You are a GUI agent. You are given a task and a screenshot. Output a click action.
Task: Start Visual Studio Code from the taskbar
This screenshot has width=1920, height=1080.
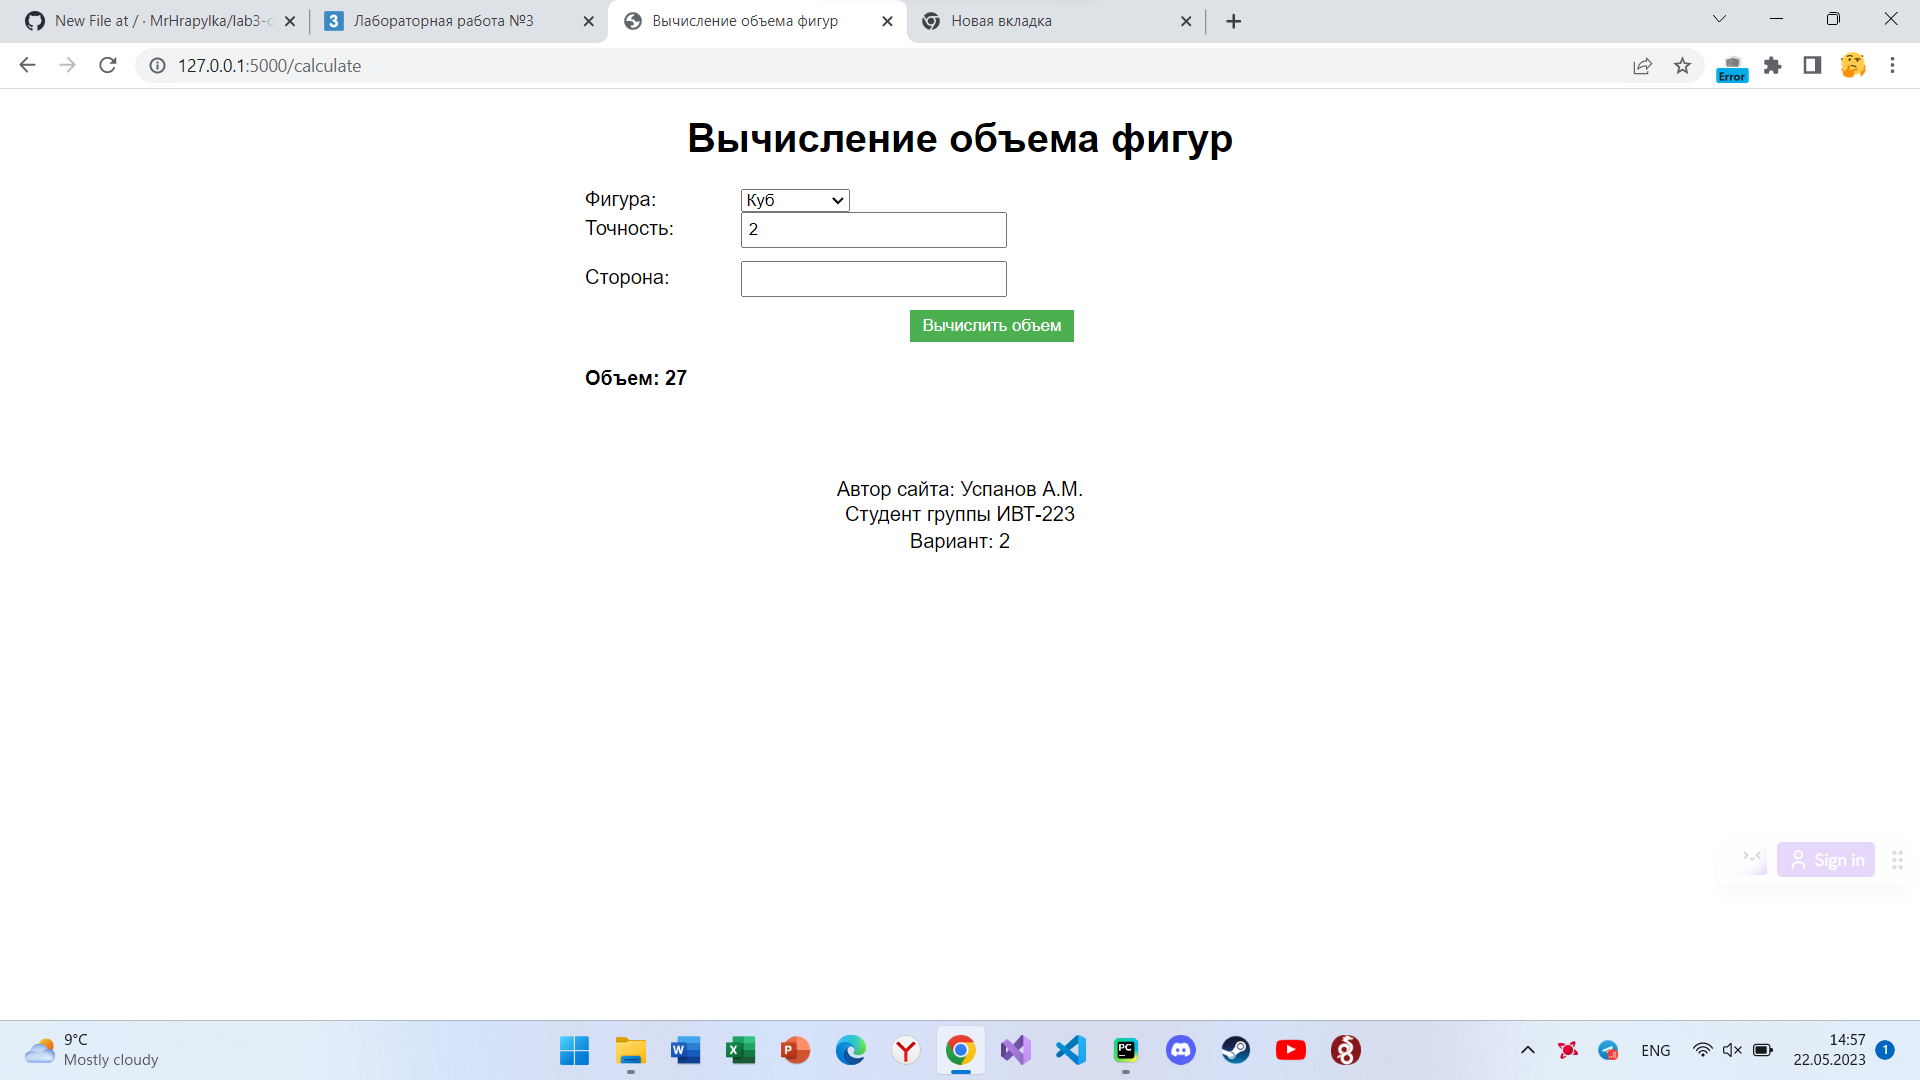1070,1050
